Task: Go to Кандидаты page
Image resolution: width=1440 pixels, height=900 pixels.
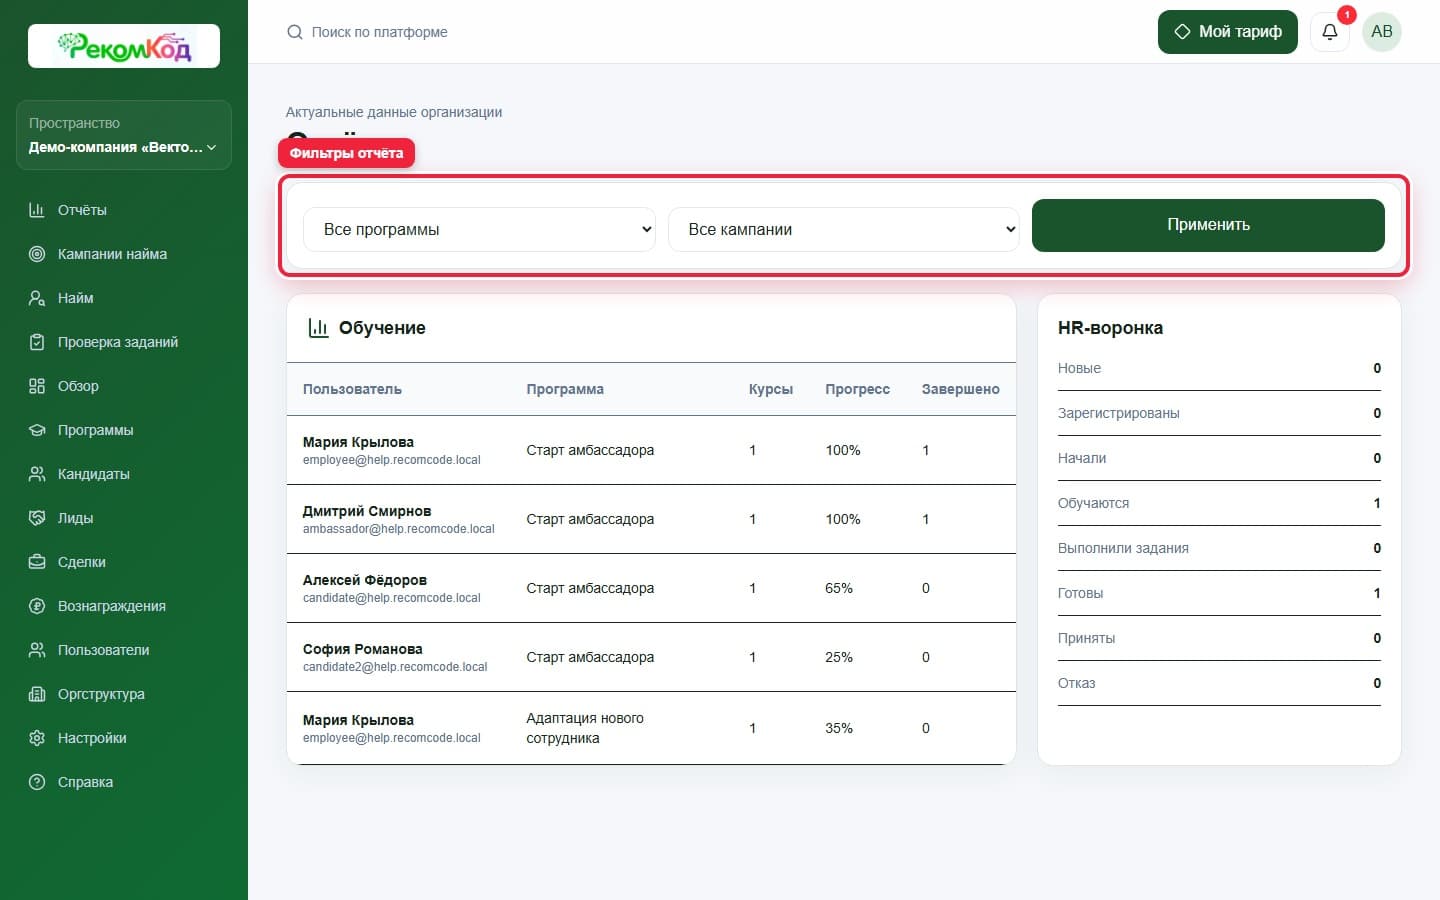Action: point(124,474)
